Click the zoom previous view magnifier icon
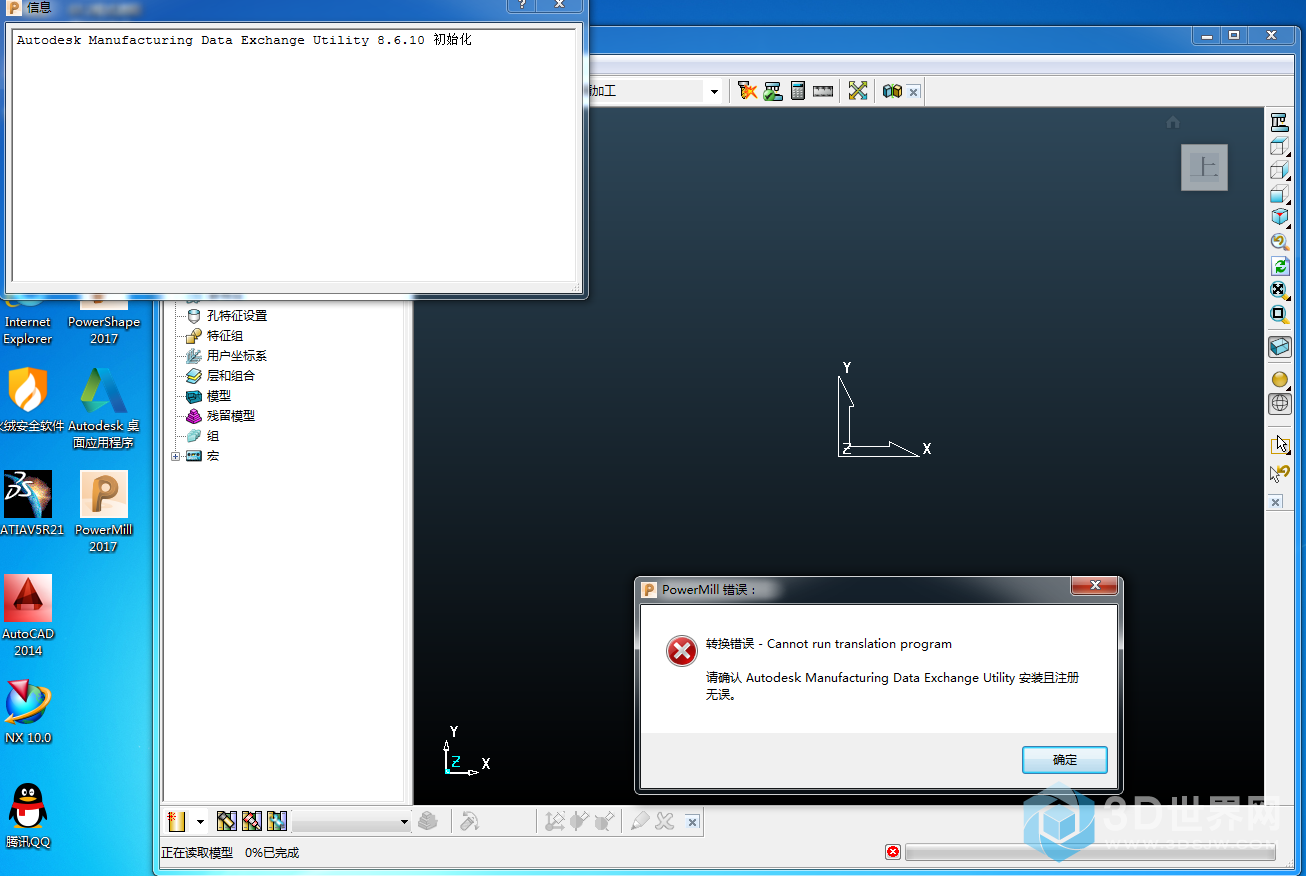The image size is (1306, 876). point(1280,241)
